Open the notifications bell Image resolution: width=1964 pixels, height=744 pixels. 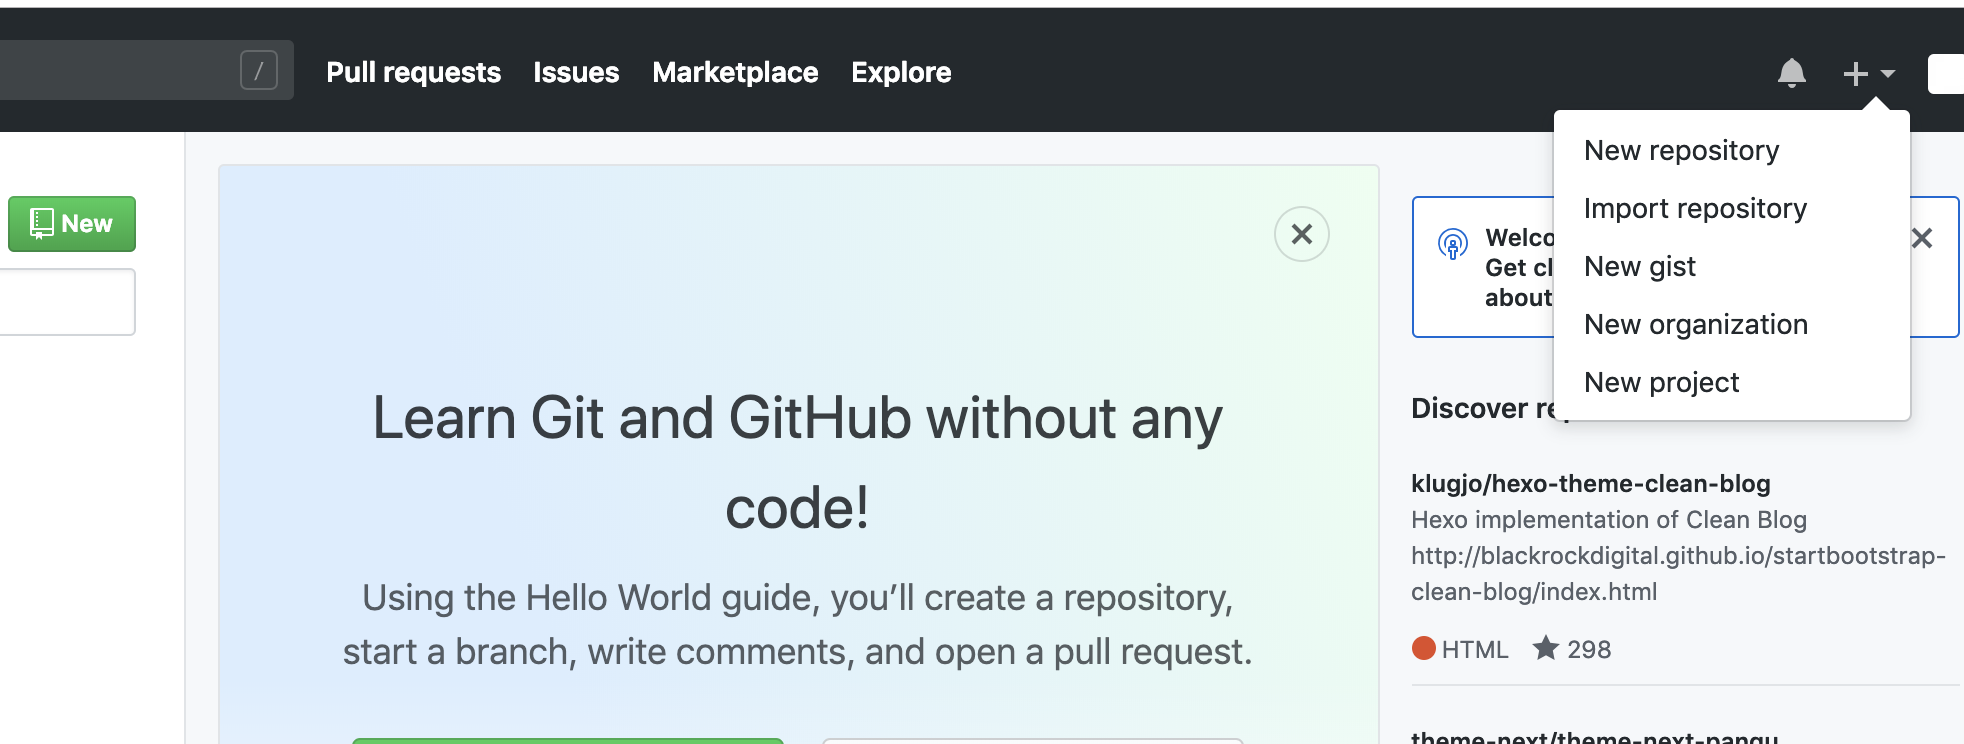1791,73
